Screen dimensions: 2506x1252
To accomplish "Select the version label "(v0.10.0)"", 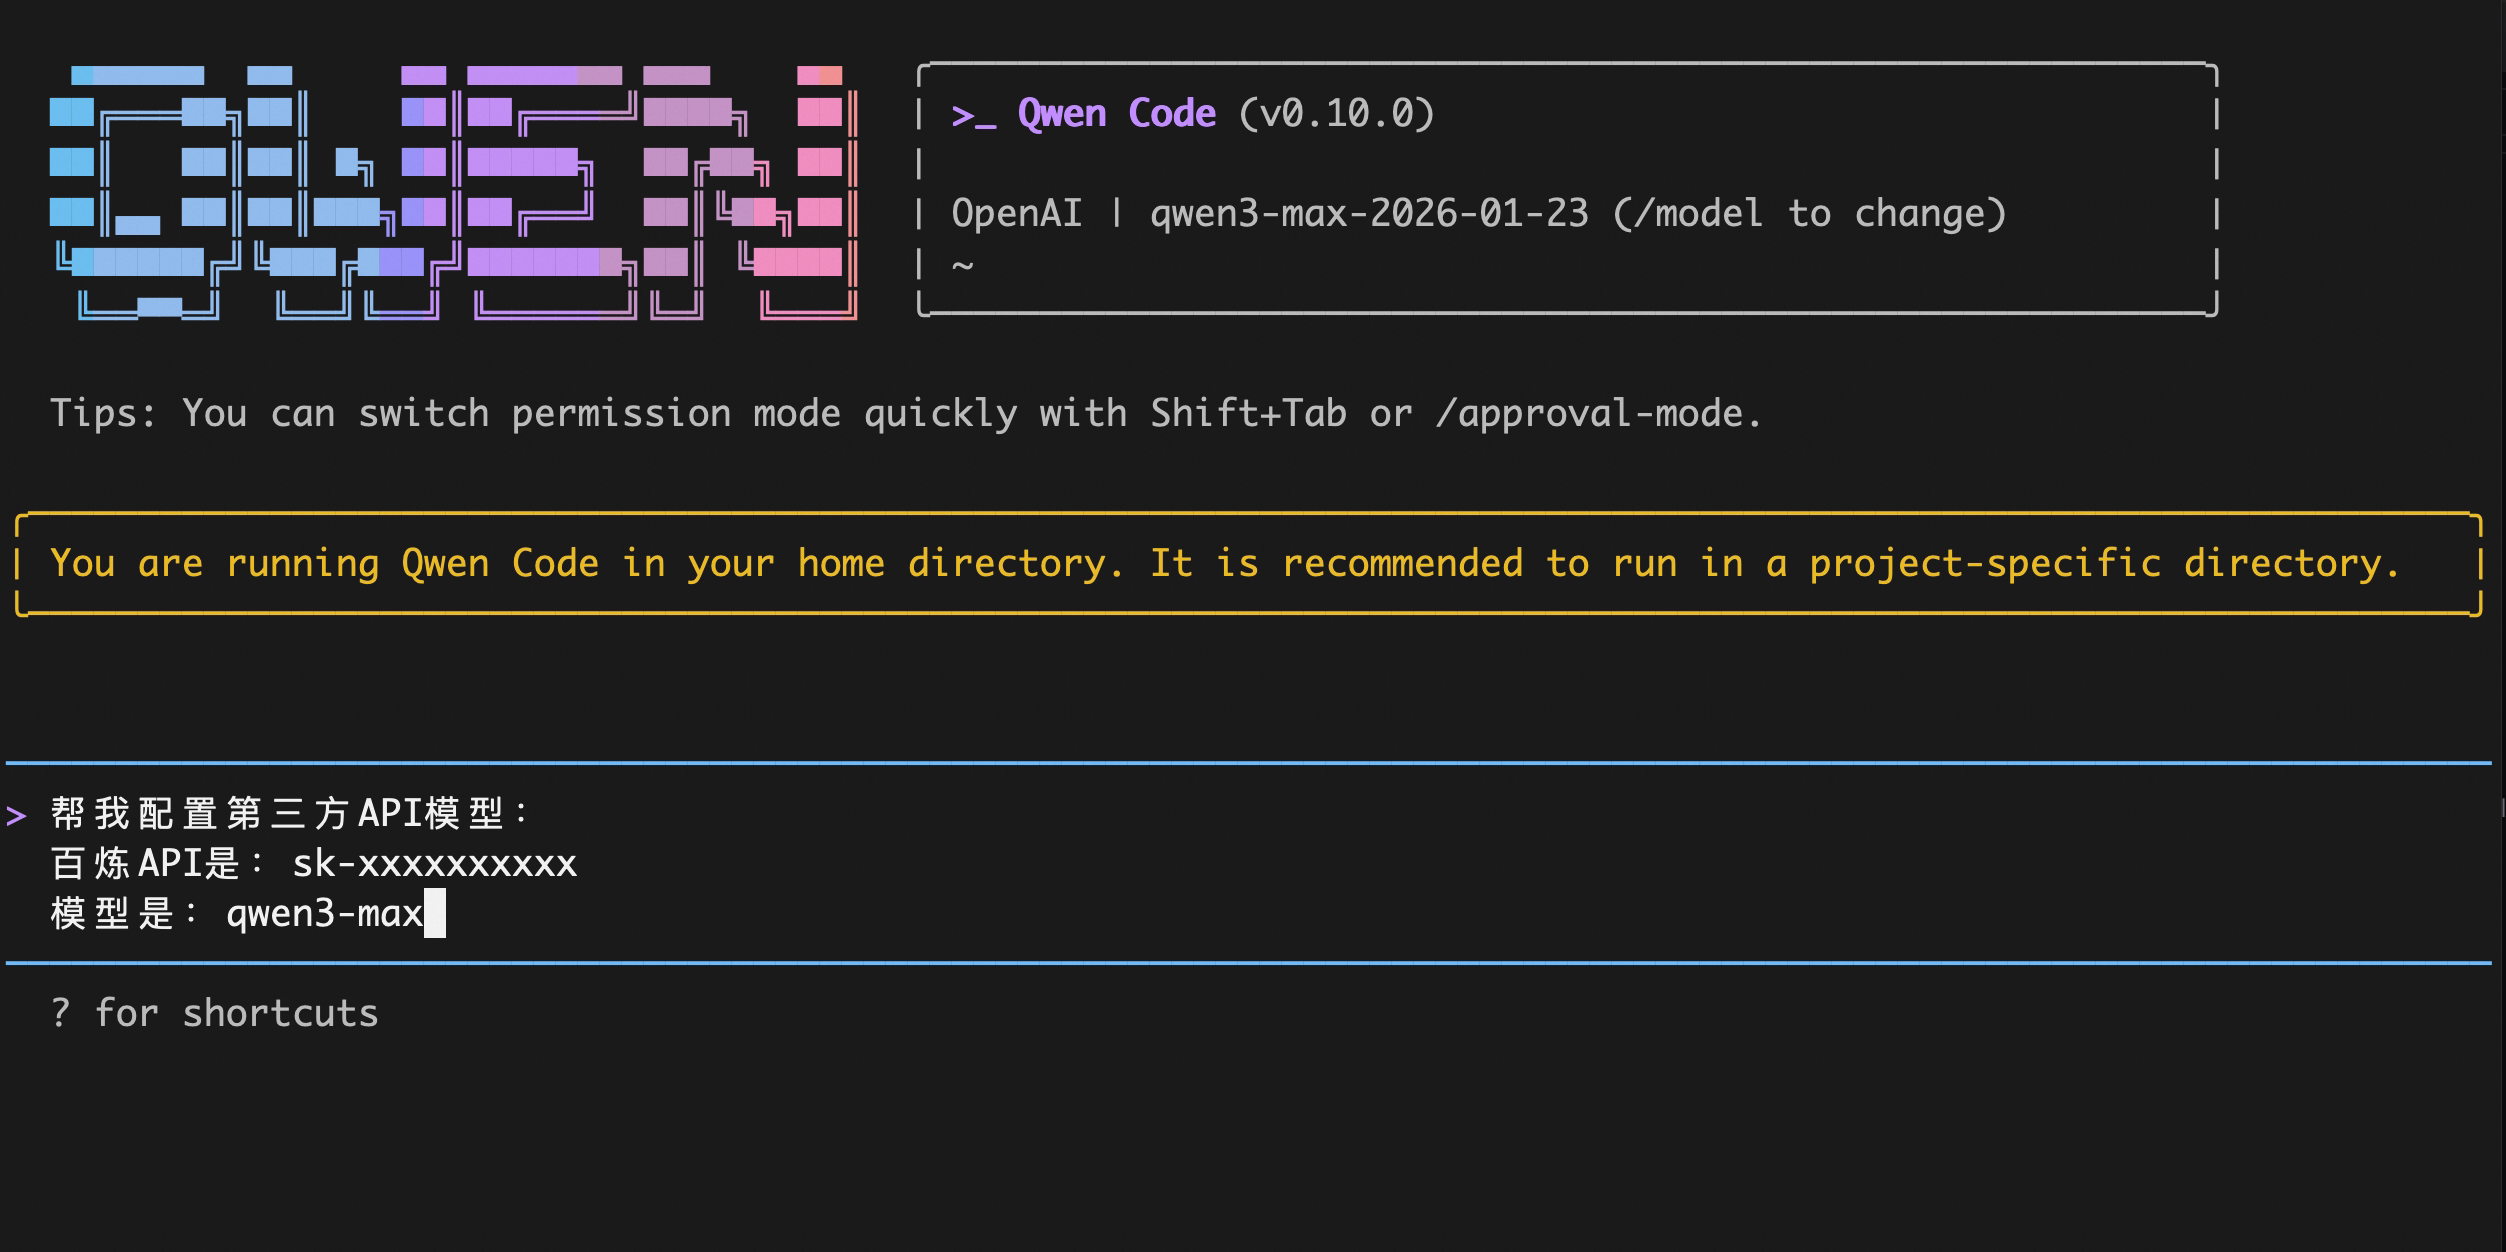I will (1336, 114).
